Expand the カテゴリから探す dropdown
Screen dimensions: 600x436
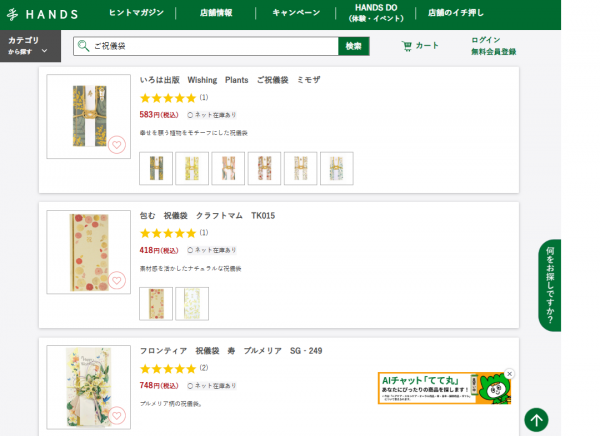point(30,46)
